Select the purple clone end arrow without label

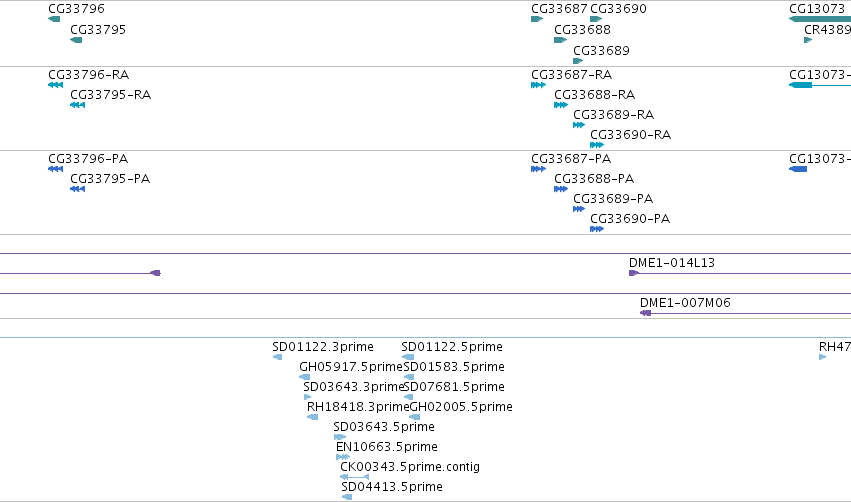(155, 273)
